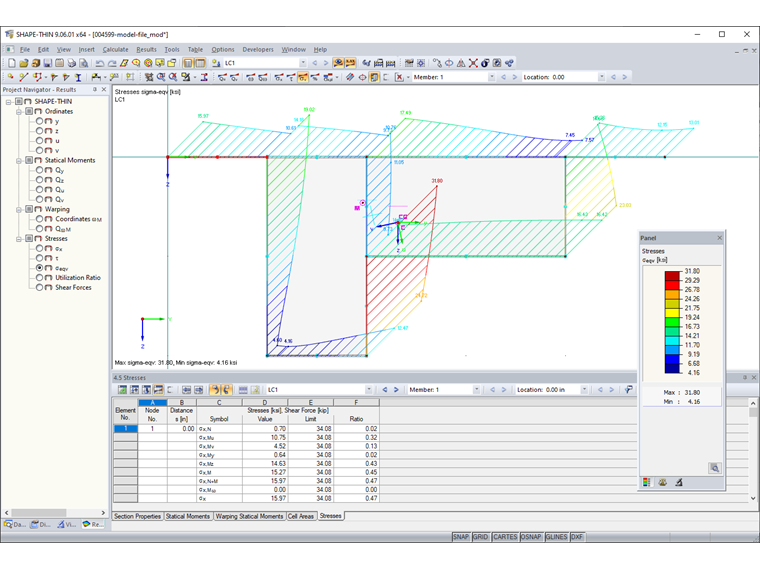Select the node drawing tool icon
760x570 pixels.
tap(11, 77)
